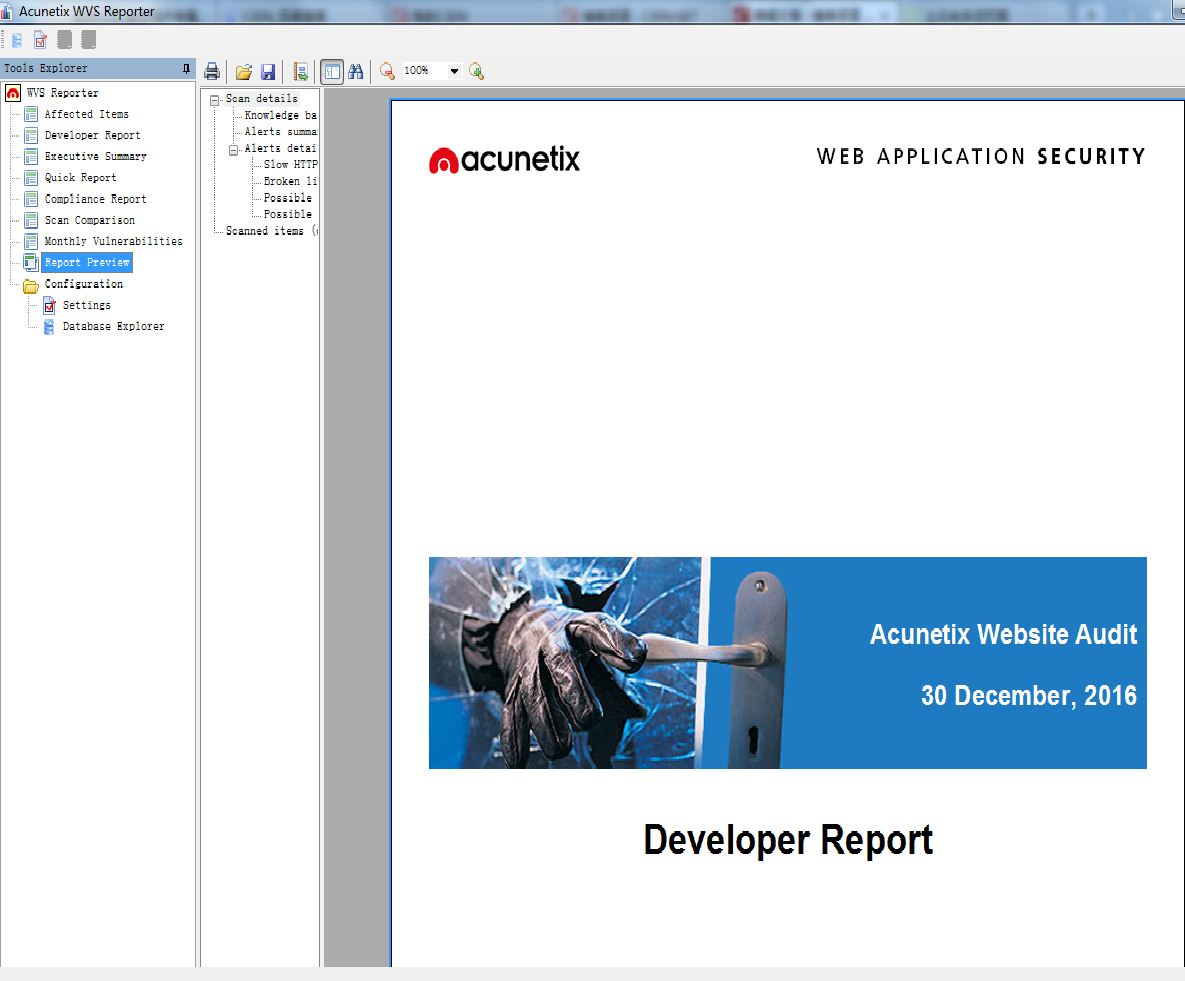Jump to Scanned items outline entry
Image resolution: width=1185 pixels, height=981 pixels.
[x=271, y=231]
